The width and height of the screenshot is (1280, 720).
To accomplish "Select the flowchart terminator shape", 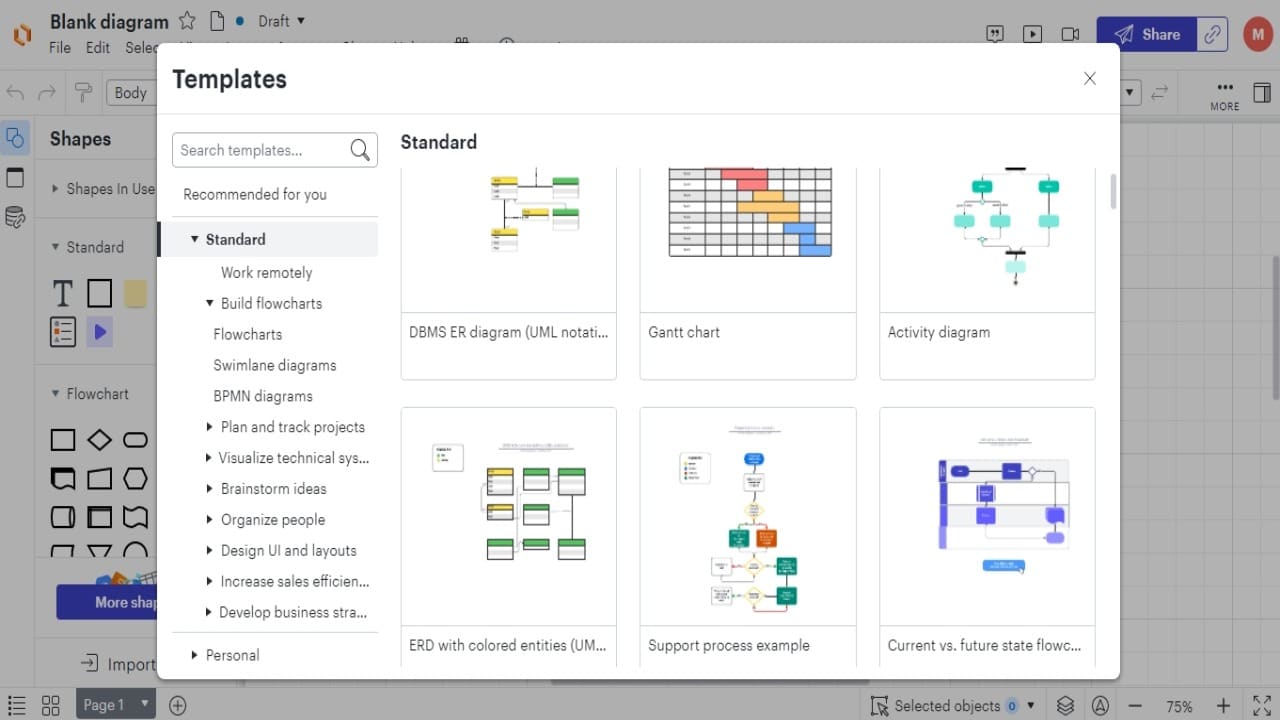I will [135, 440].
